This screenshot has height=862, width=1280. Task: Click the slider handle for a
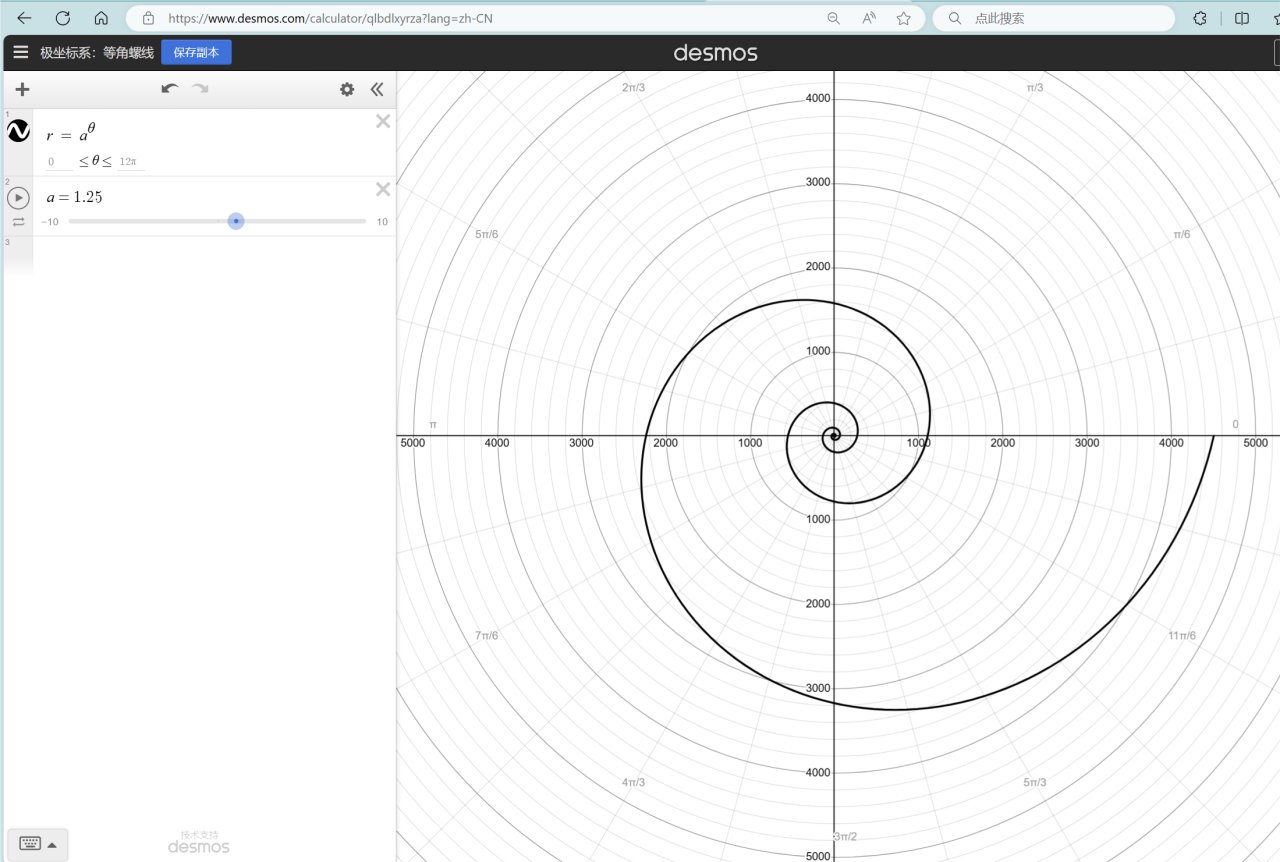[x=236, y=221]
